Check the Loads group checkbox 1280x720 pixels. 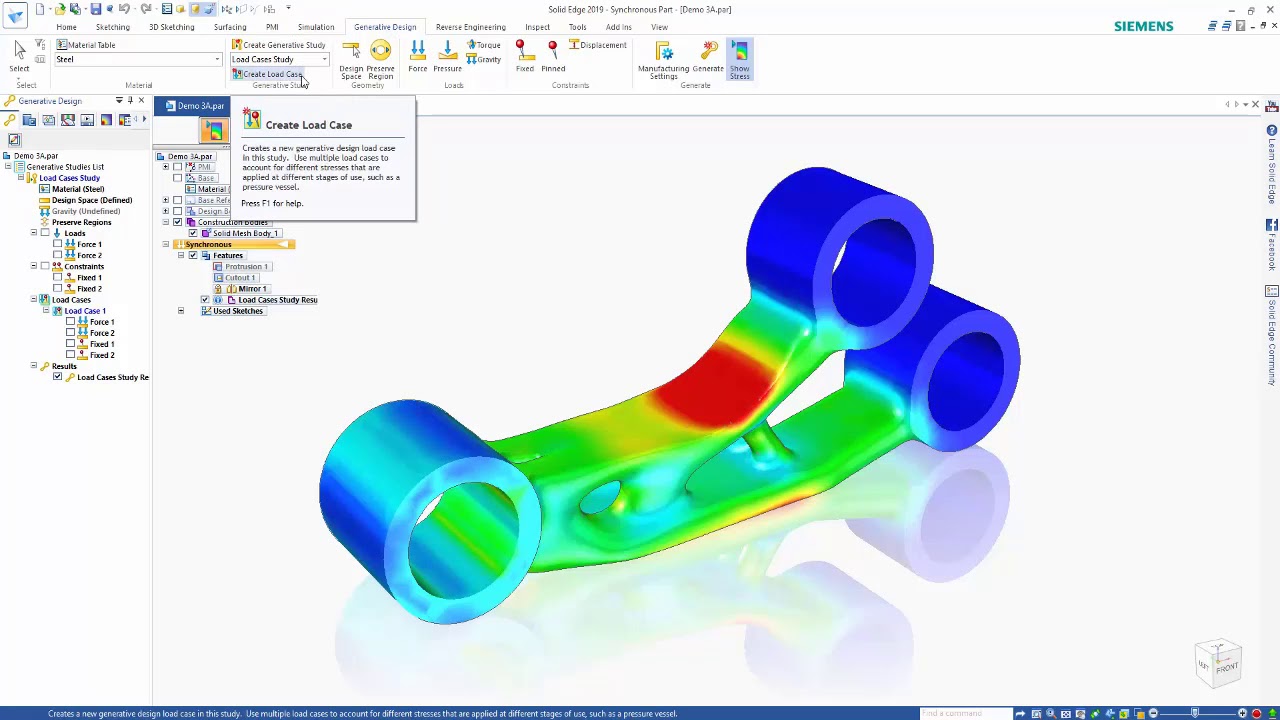[x=45, y=233]
